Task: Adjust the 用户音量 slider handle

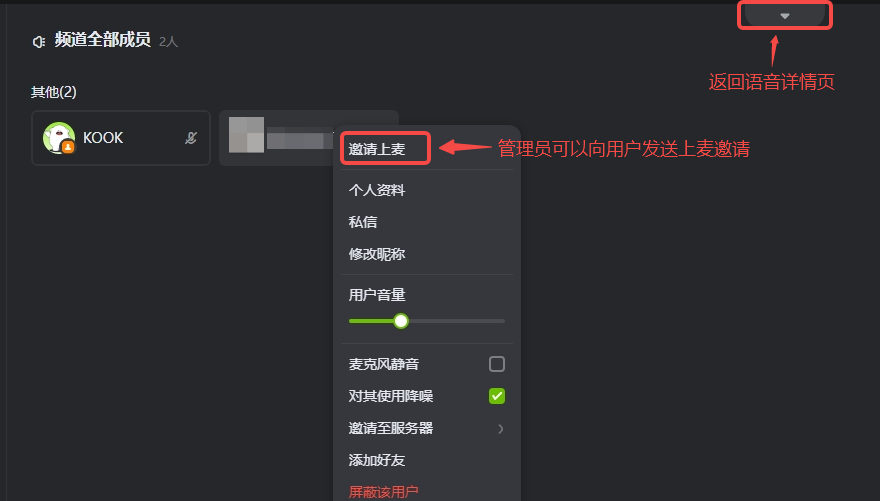Action: [401, 321]
